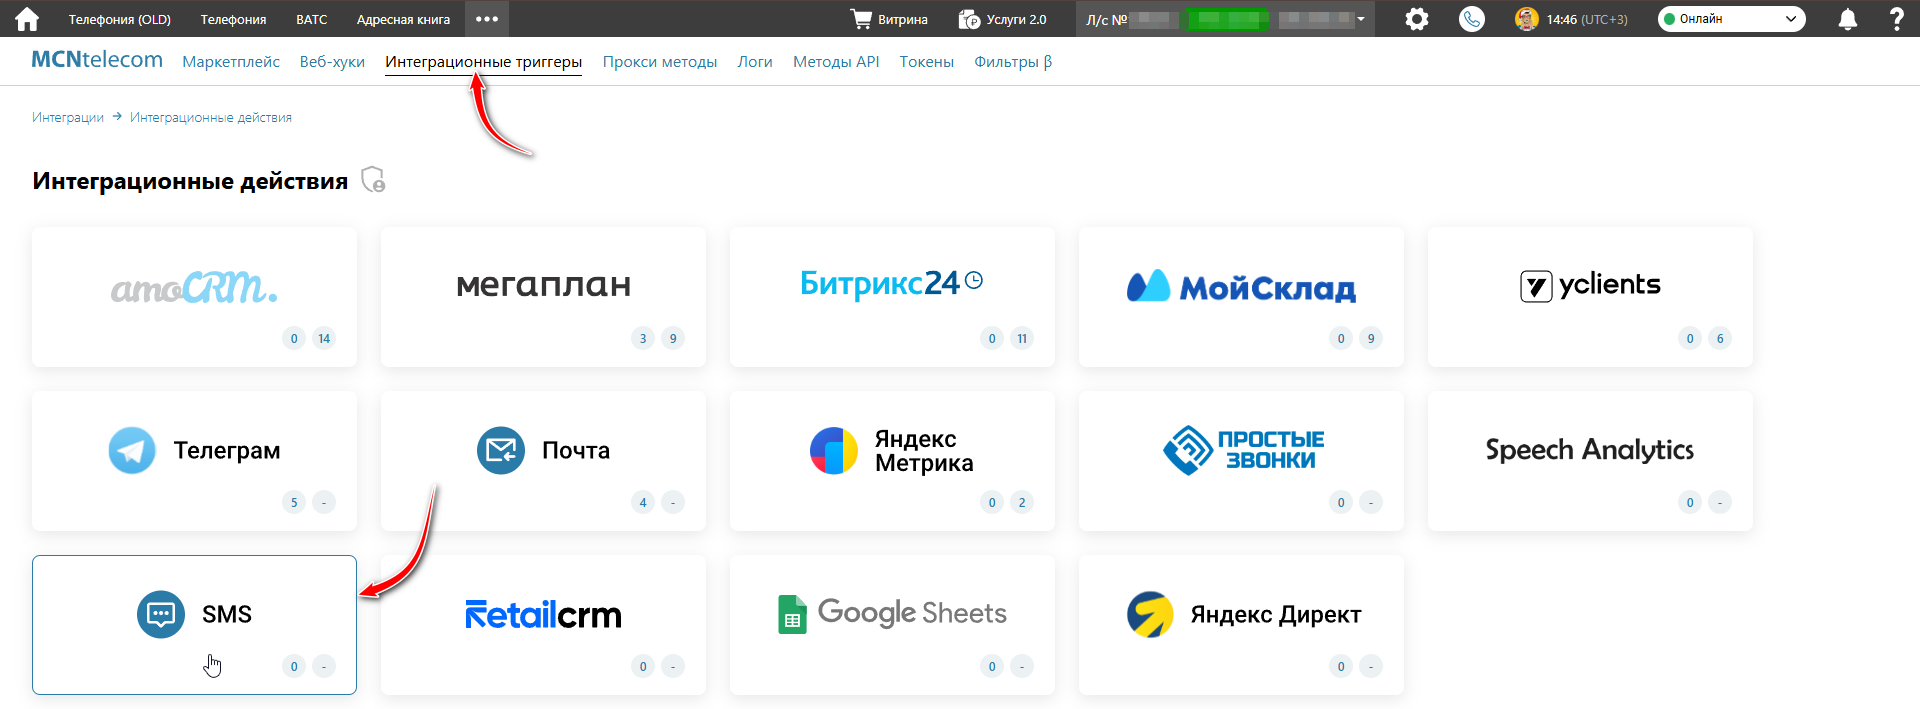The width and height of the screenshot is (1920, 709).
Task: Open help question mark
Action: [1896, 19]
